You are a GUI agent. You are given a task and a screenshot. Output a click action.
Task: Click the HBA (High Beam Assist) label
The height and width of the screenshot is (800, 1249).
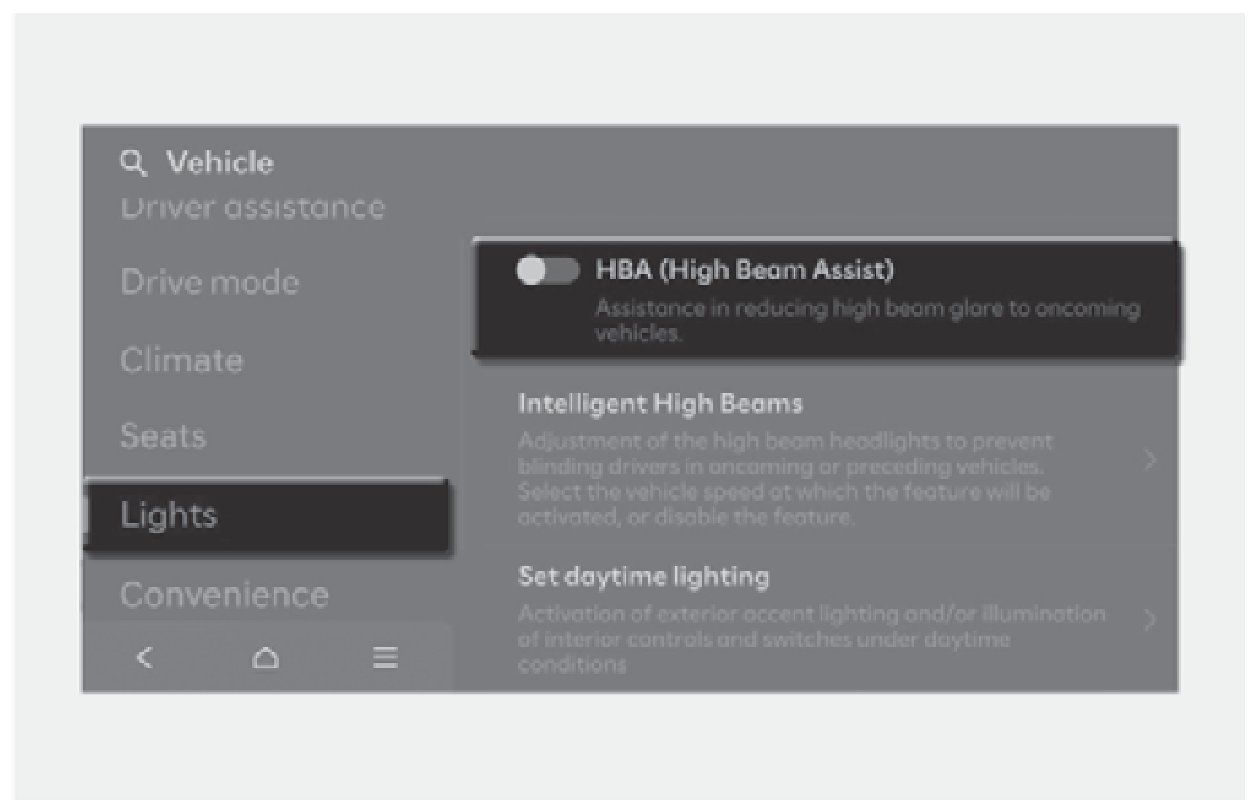(744, 270)
